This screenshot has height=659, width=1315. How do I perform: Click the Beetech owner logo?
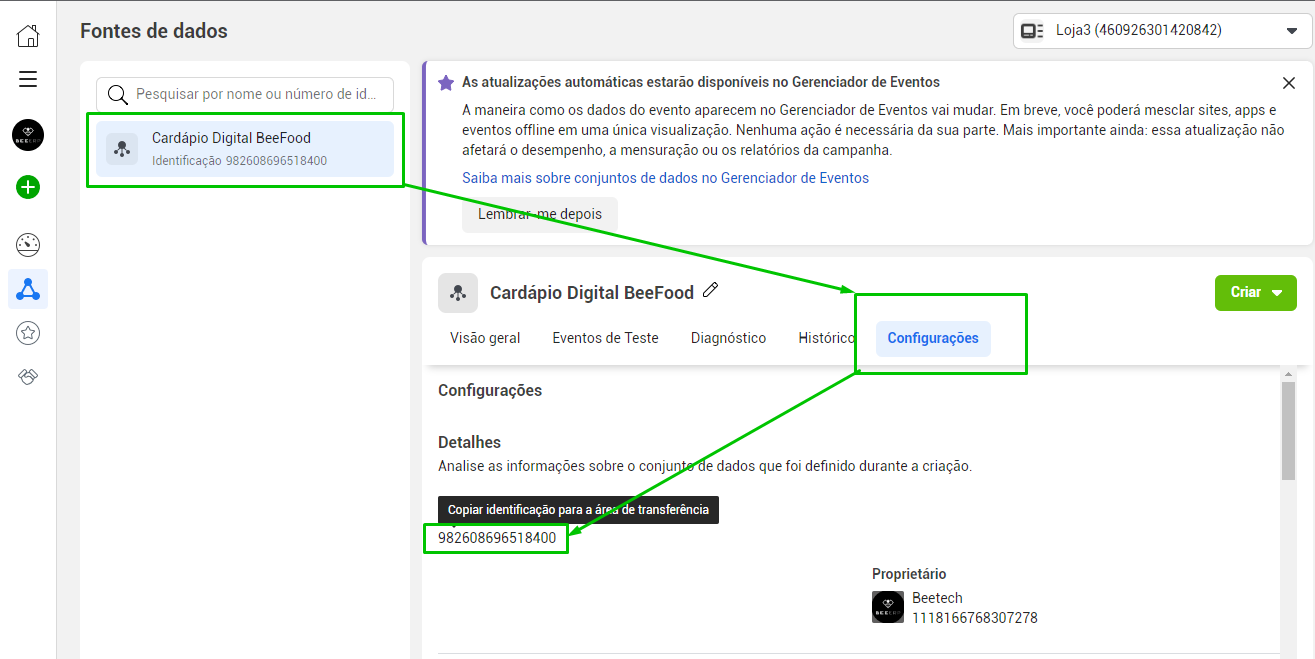tap(888, 607)
